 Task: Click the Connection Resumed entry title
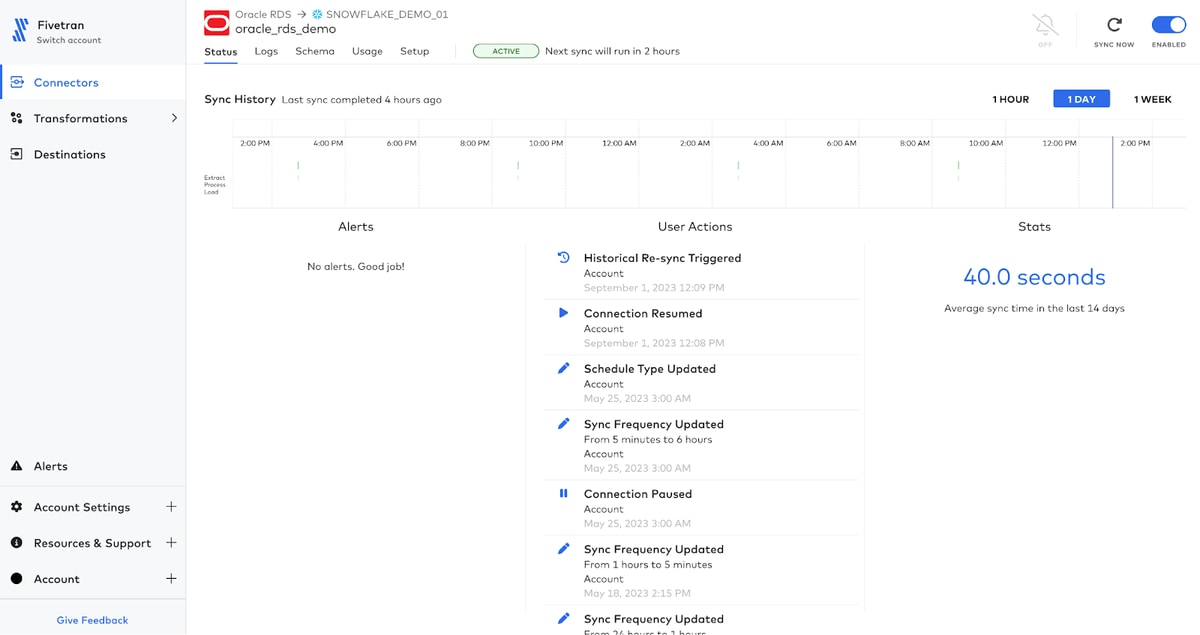pyautogui.click(x=643, y=313)
